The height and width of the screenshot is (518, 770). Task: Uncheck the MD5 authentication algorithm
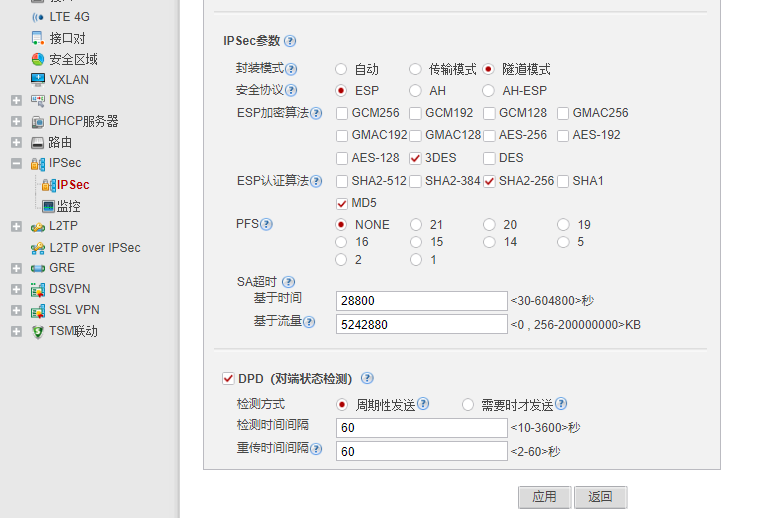[342, 203]
